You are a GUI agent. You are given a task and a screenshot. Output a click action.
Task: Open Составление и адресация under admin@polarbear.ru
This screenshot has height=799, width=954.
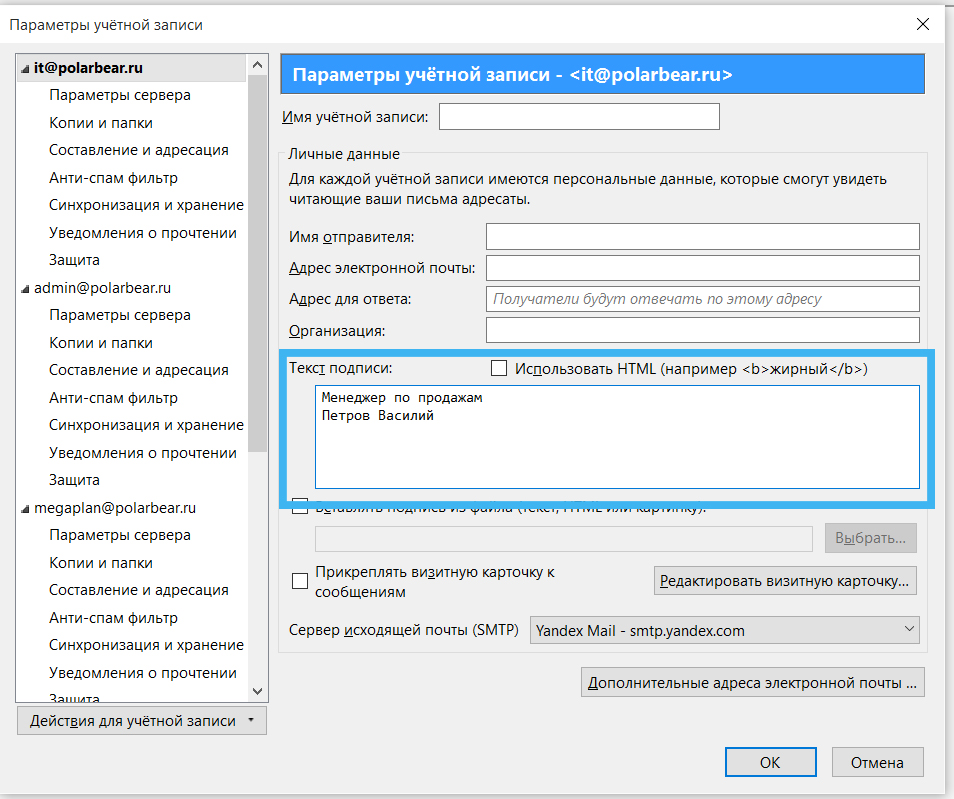(139, 370)
